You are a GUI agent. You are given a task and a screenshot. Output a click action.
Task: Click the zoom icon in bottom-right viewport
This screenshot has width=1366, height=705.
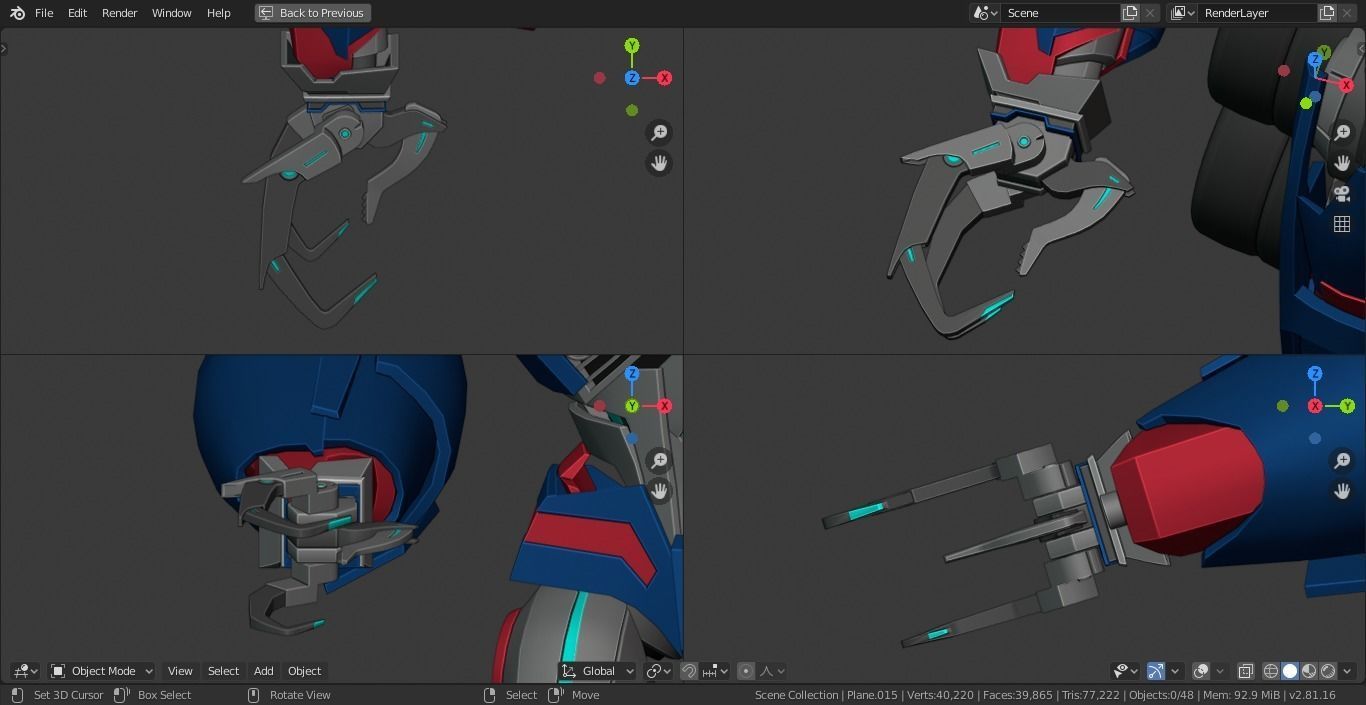[x=1342, y=460]
